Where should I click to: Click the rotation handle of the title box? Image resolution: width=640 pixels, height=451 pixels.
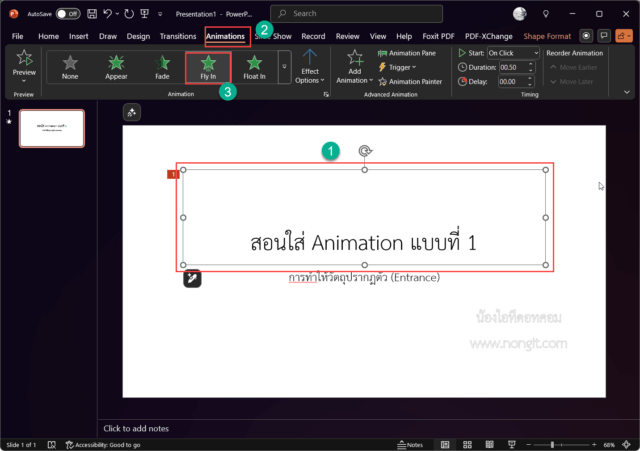(x=364, y=151)
